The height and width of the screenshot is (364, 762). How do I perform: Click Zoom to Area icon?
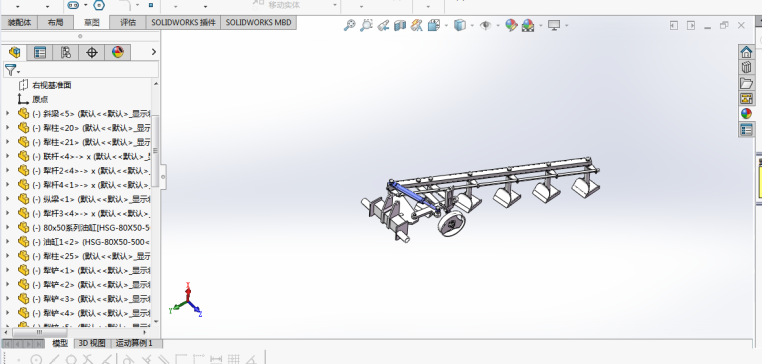click(366, 25)
